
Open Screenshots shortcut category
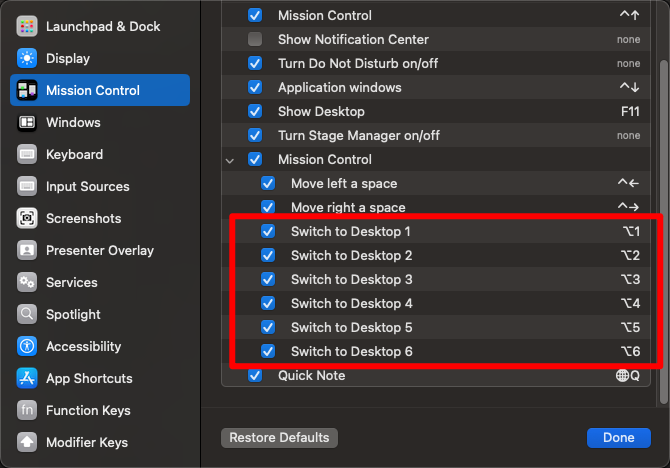[100, 218]
